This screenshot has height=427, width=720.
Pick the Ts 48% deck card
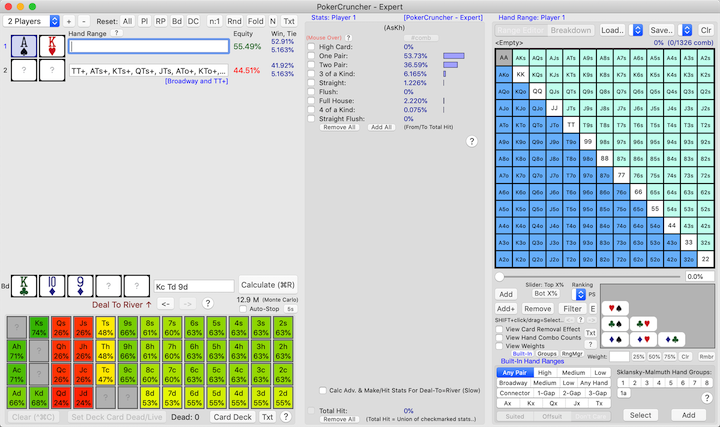106,327
